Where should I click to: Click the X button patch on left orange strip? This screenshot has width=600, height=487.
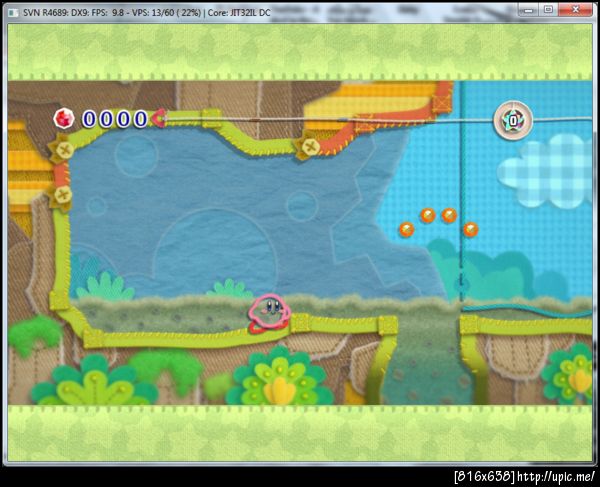coord(63,195)
